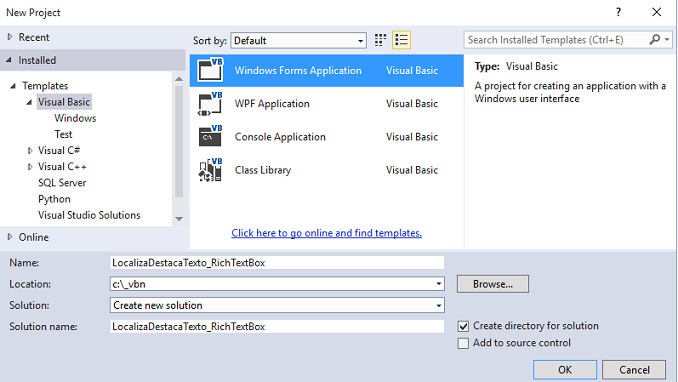The height and width of the screenshot is (382, 678).
Task: Select the WPF Application template icon
Action: coord(210,104)
